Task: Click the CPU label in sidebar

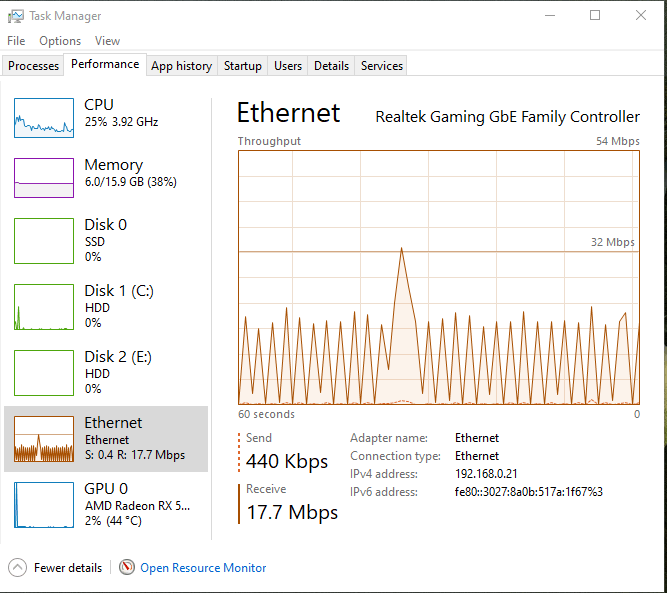Action: 99,105
